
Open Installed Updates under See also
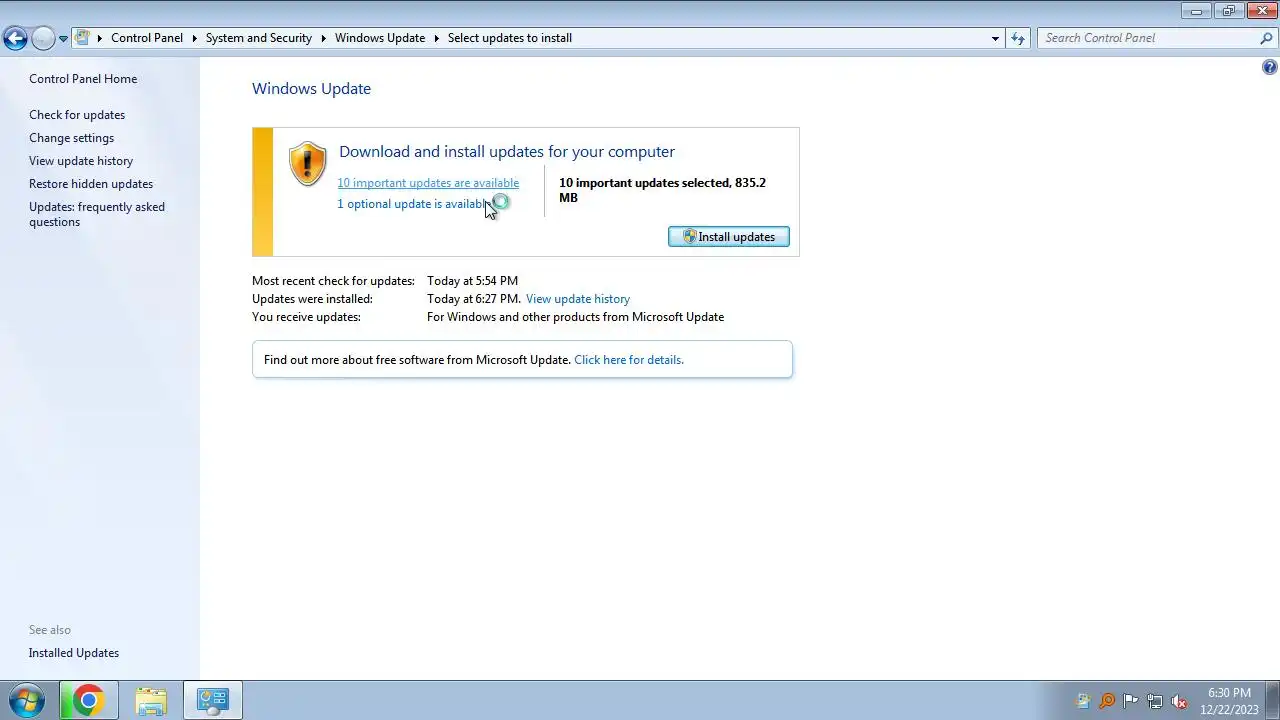tap(74, 653)
